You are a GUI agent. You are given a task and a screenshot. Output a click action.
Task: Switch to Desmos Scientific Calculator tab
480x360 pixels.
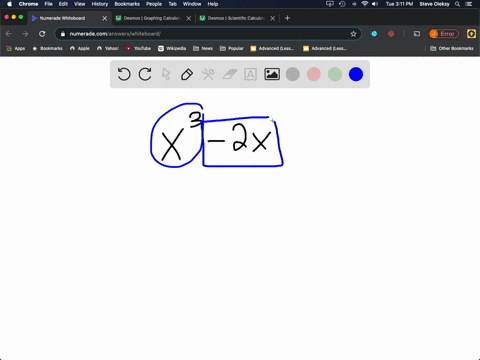[x=236, y=18]
